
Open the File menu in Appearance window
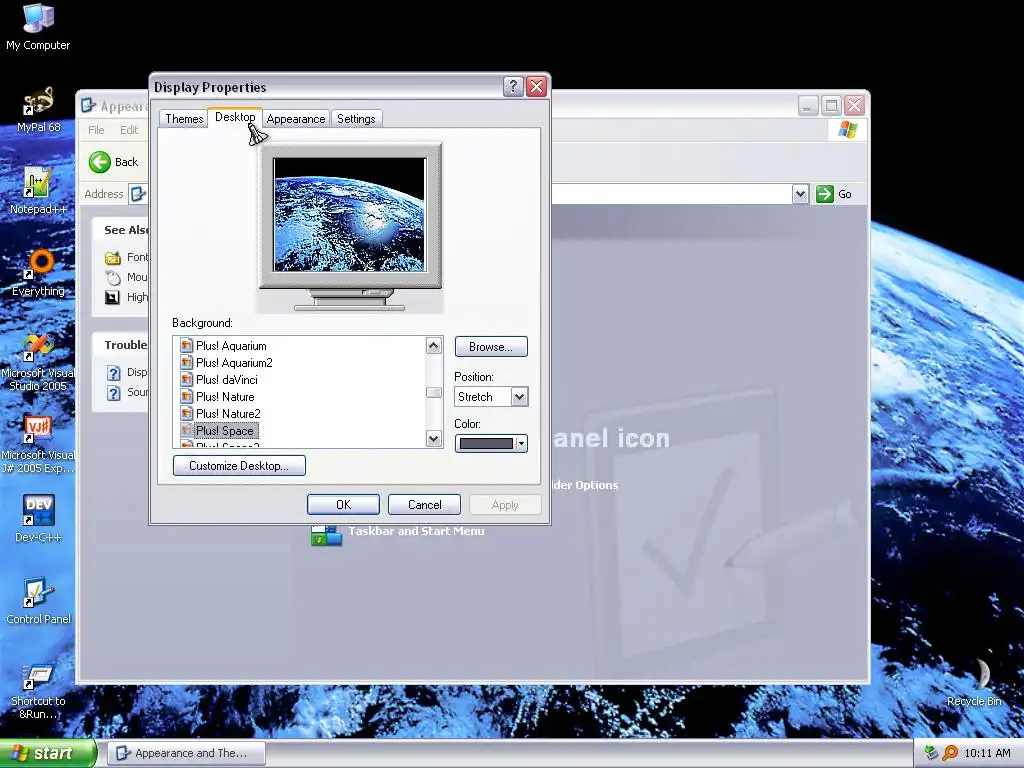[x=96, y=130]
